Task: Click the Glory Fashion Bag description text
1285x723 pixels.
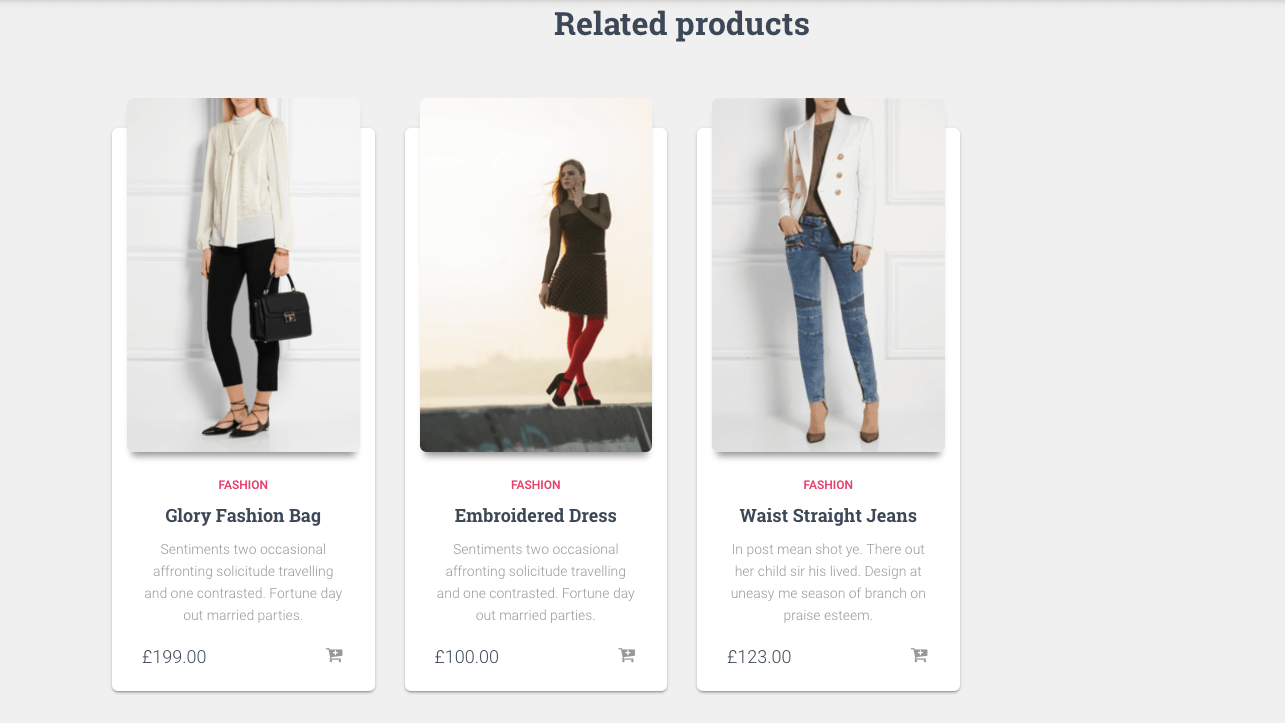Action: click(x=243, y=582)
